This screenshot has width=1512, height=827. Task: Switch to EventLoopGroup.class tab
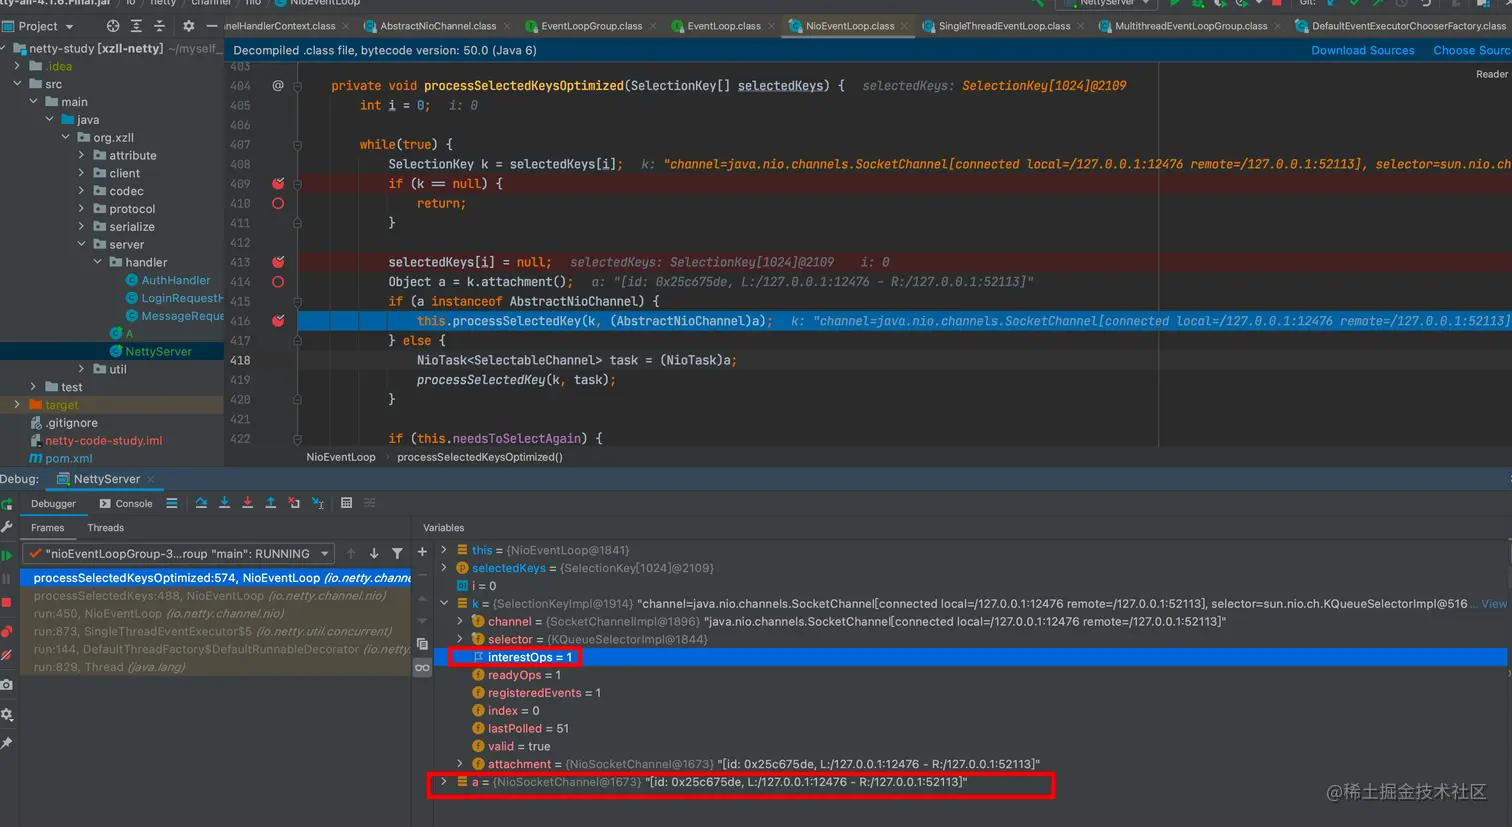[591, 26]
